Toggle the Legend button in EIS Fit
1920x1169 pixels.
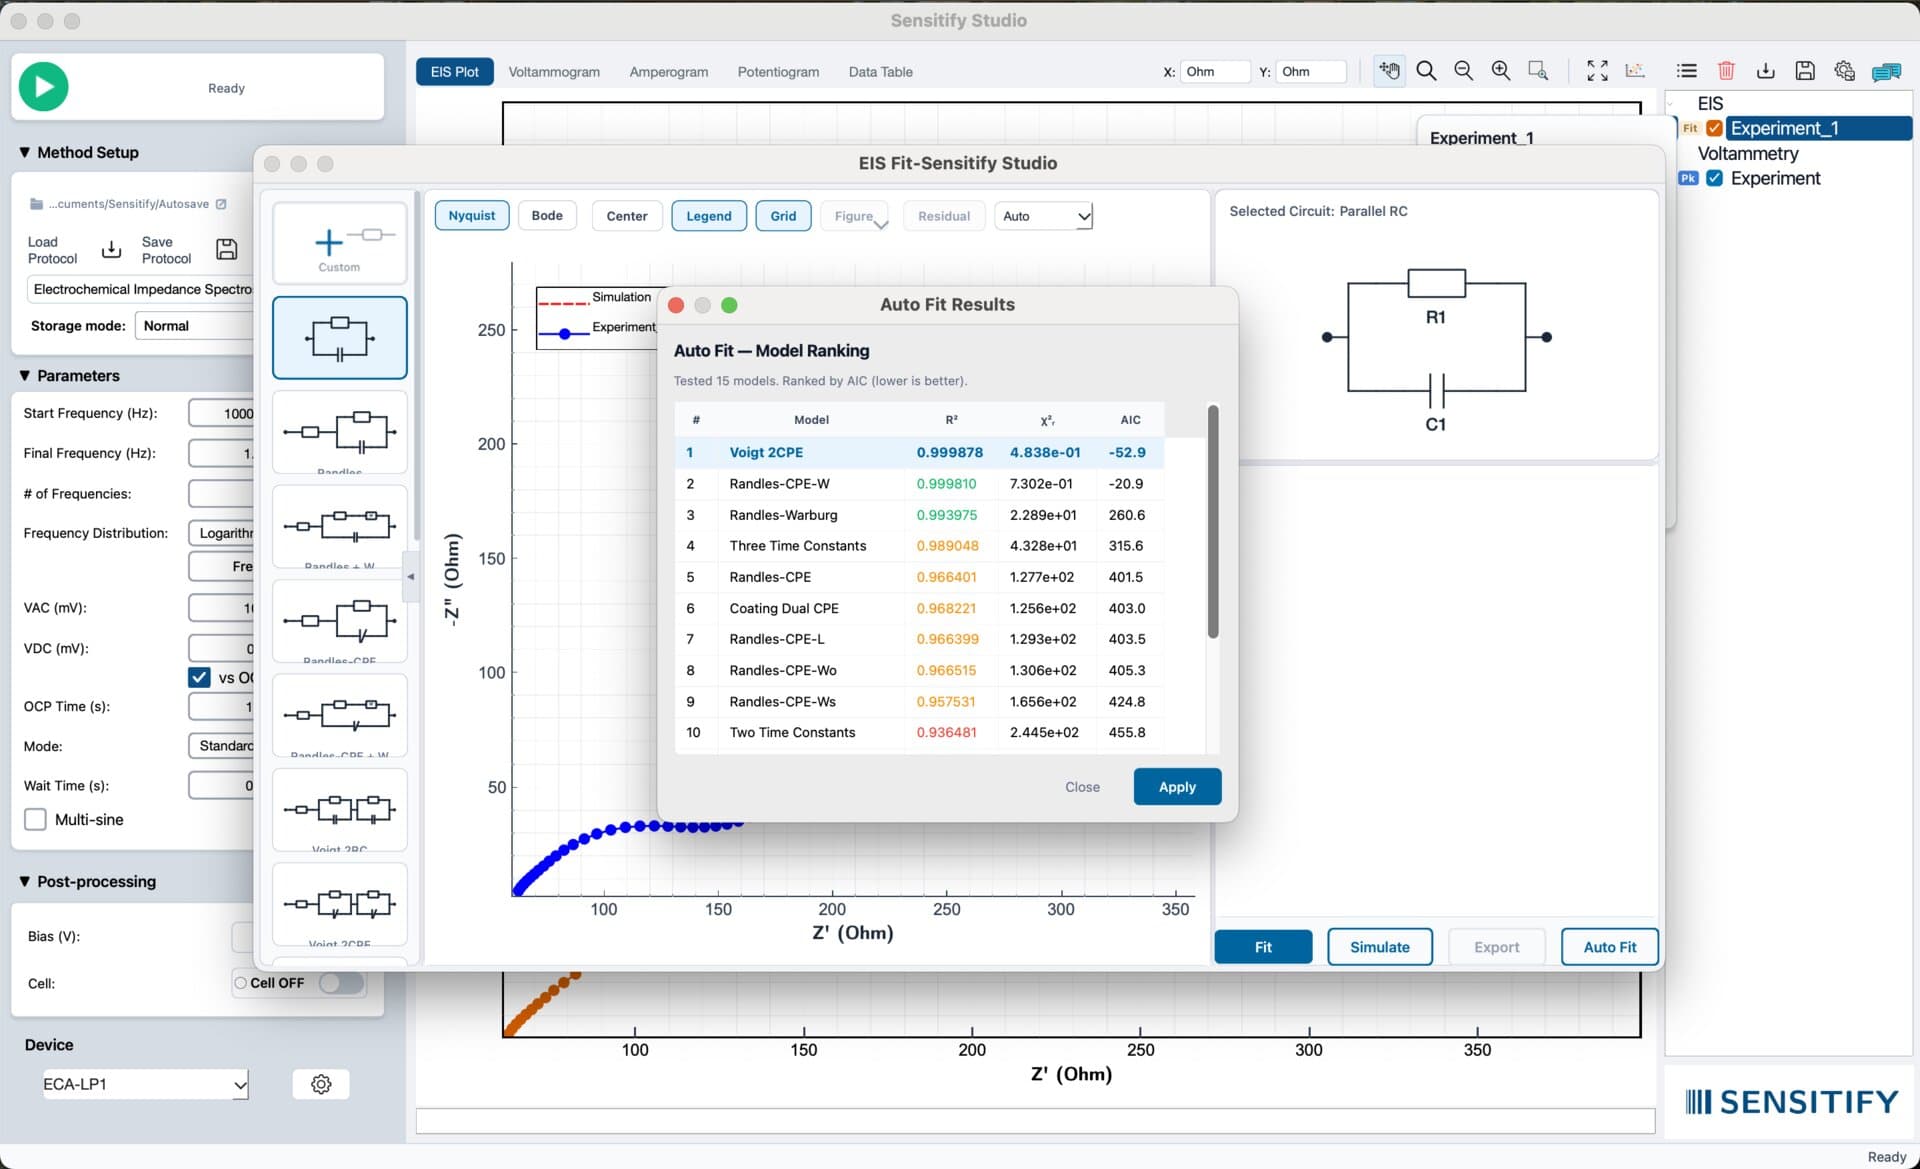(709, 216)
